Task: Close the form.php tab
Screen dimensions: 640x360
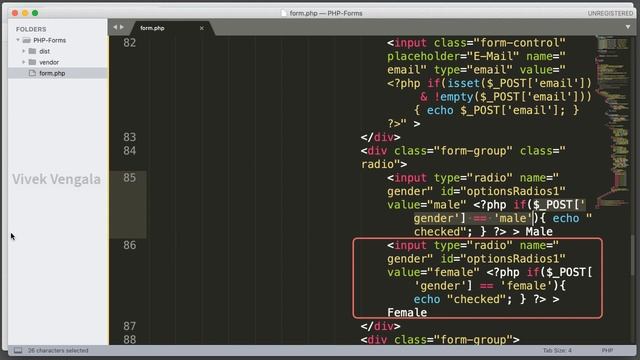Action: click(x=202, y=28)
